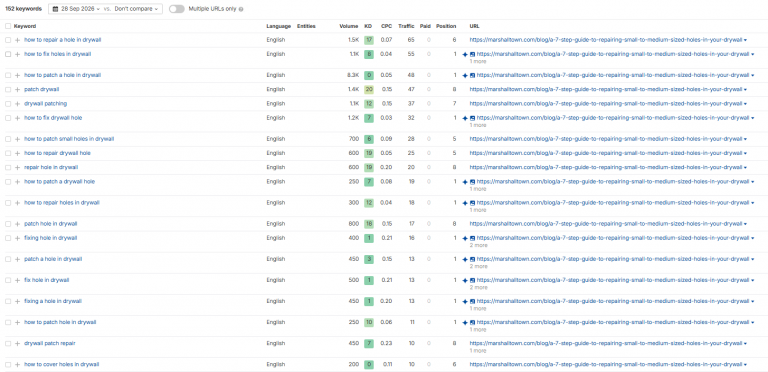
Task: Click the image icon in 'how to patch a drywall hole' row
Action: [x=473, y=182]
